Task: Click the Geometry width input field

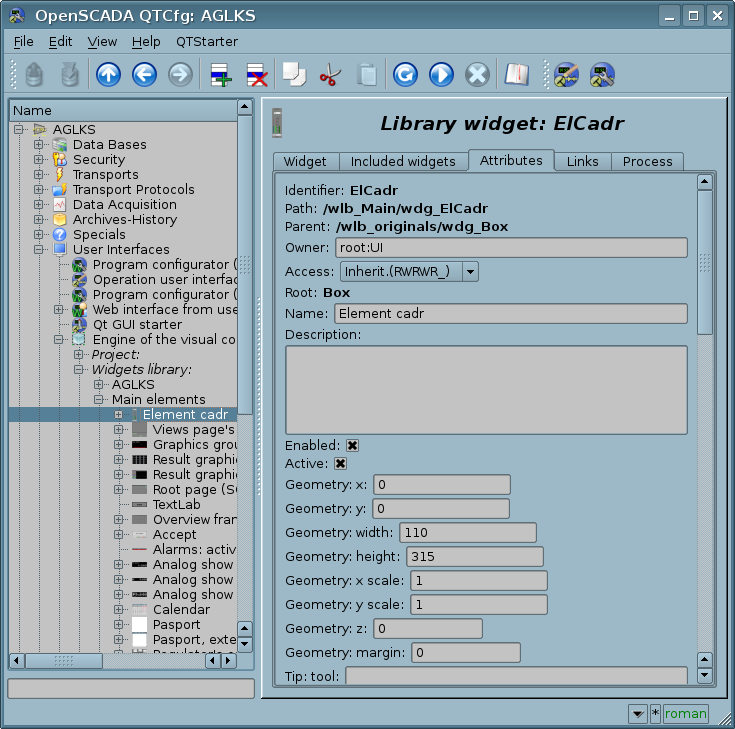Action: coord(467,533)
